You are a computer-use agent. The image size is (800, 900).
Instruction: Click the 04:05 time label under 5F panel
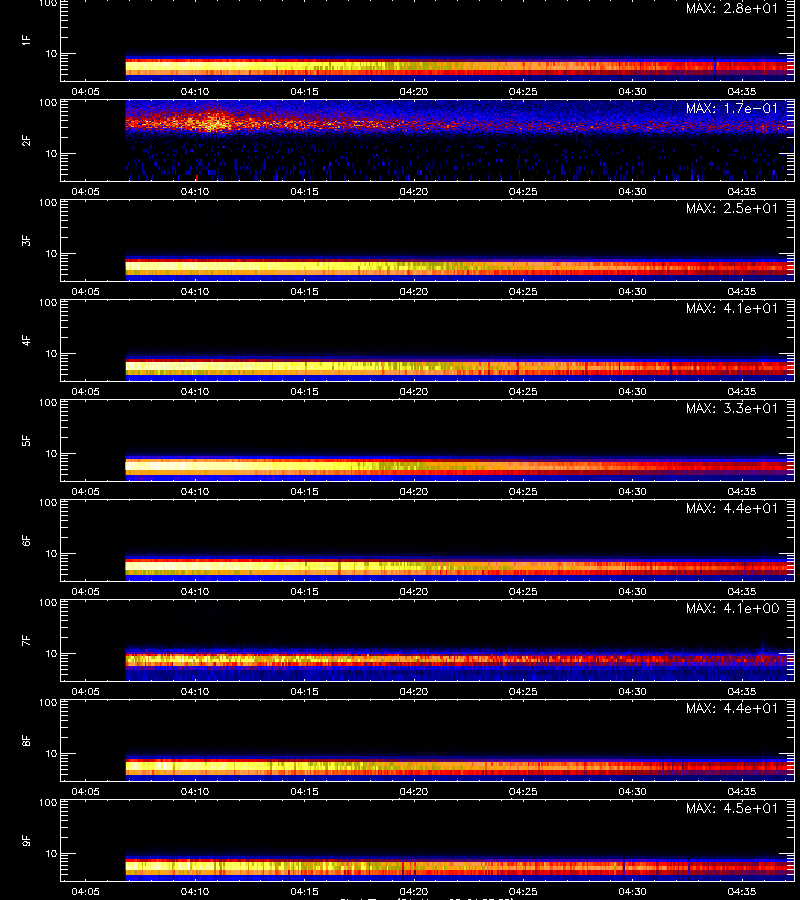pyautogui.click(x=86, y=491)
